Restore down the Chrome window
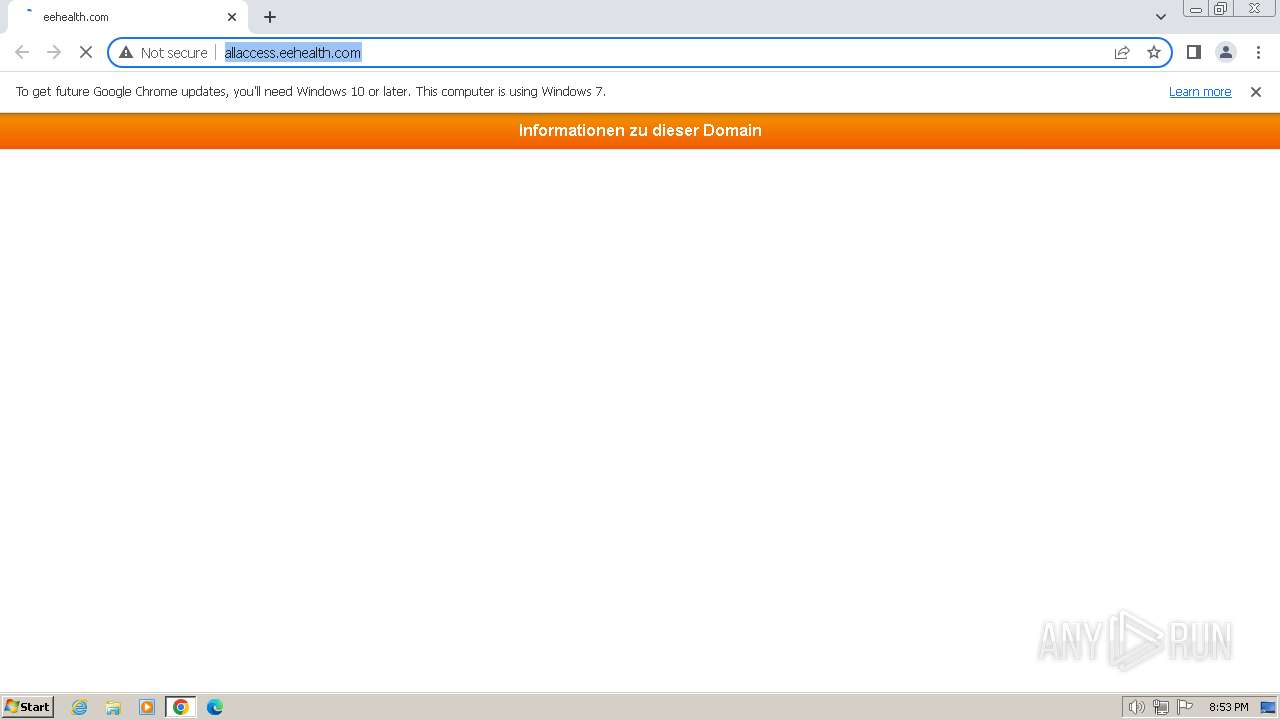1280x720 pixels. pos(1221,9)
